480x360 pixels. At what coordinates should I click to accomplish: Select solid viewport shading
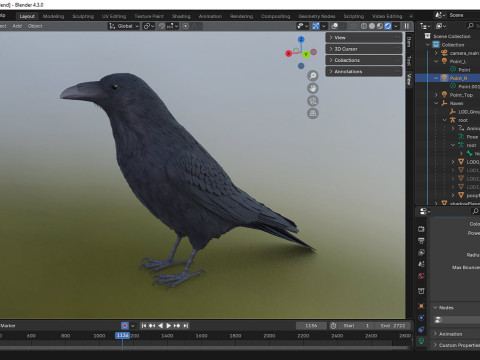click(372, 26)
